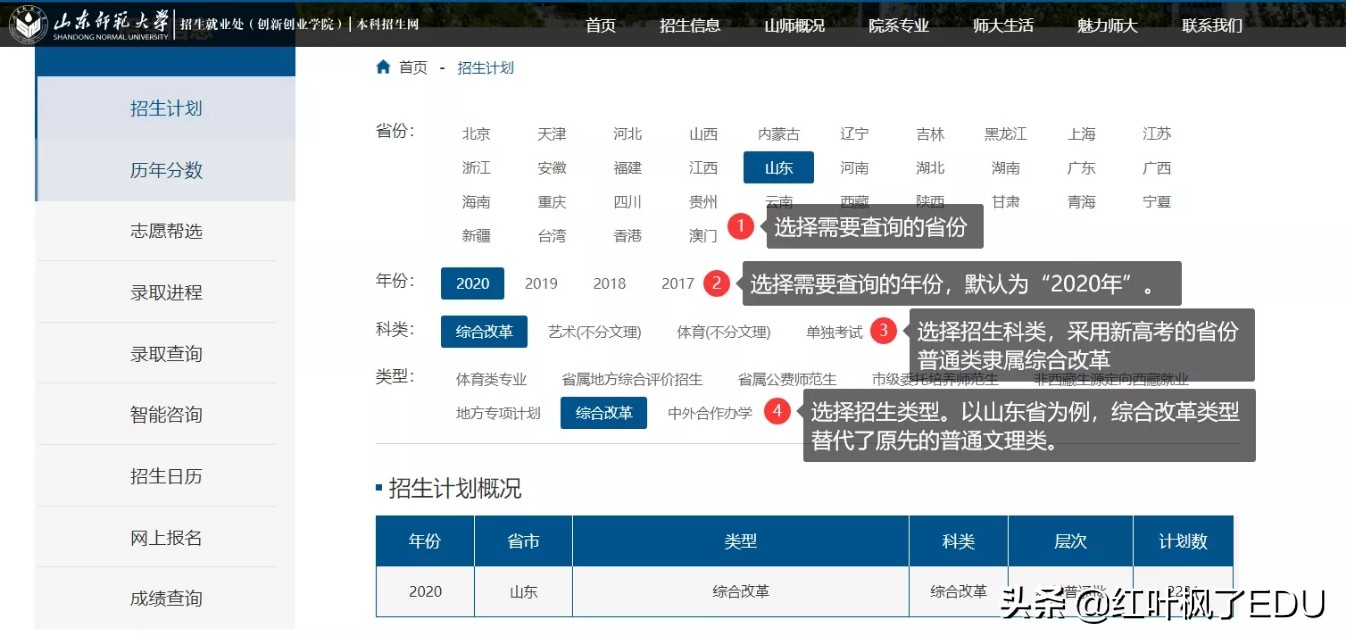Select 上海 in the province list

(1081, 133)
